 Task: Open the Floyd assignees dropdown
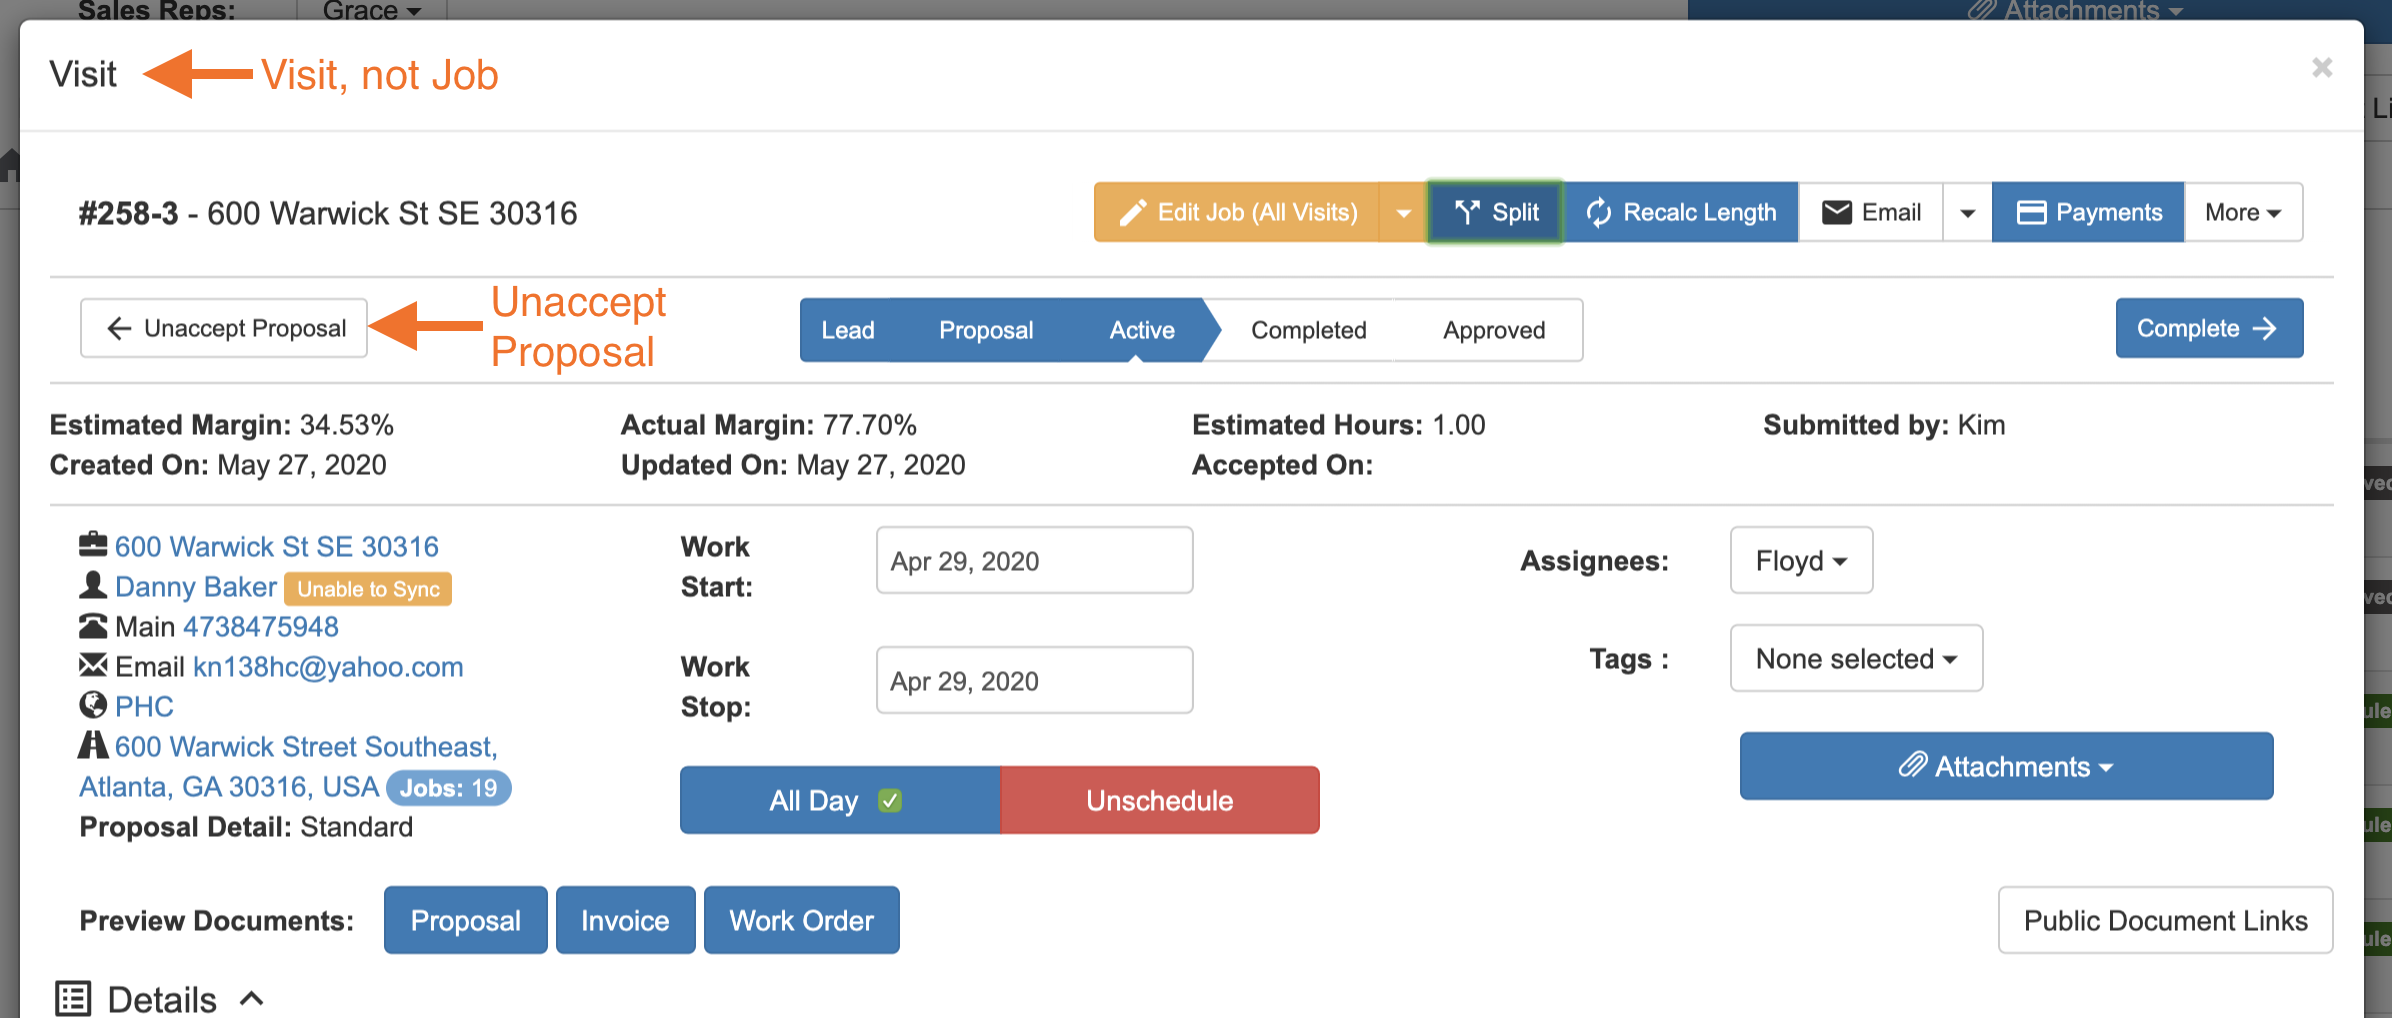(x=1801, y=560)
